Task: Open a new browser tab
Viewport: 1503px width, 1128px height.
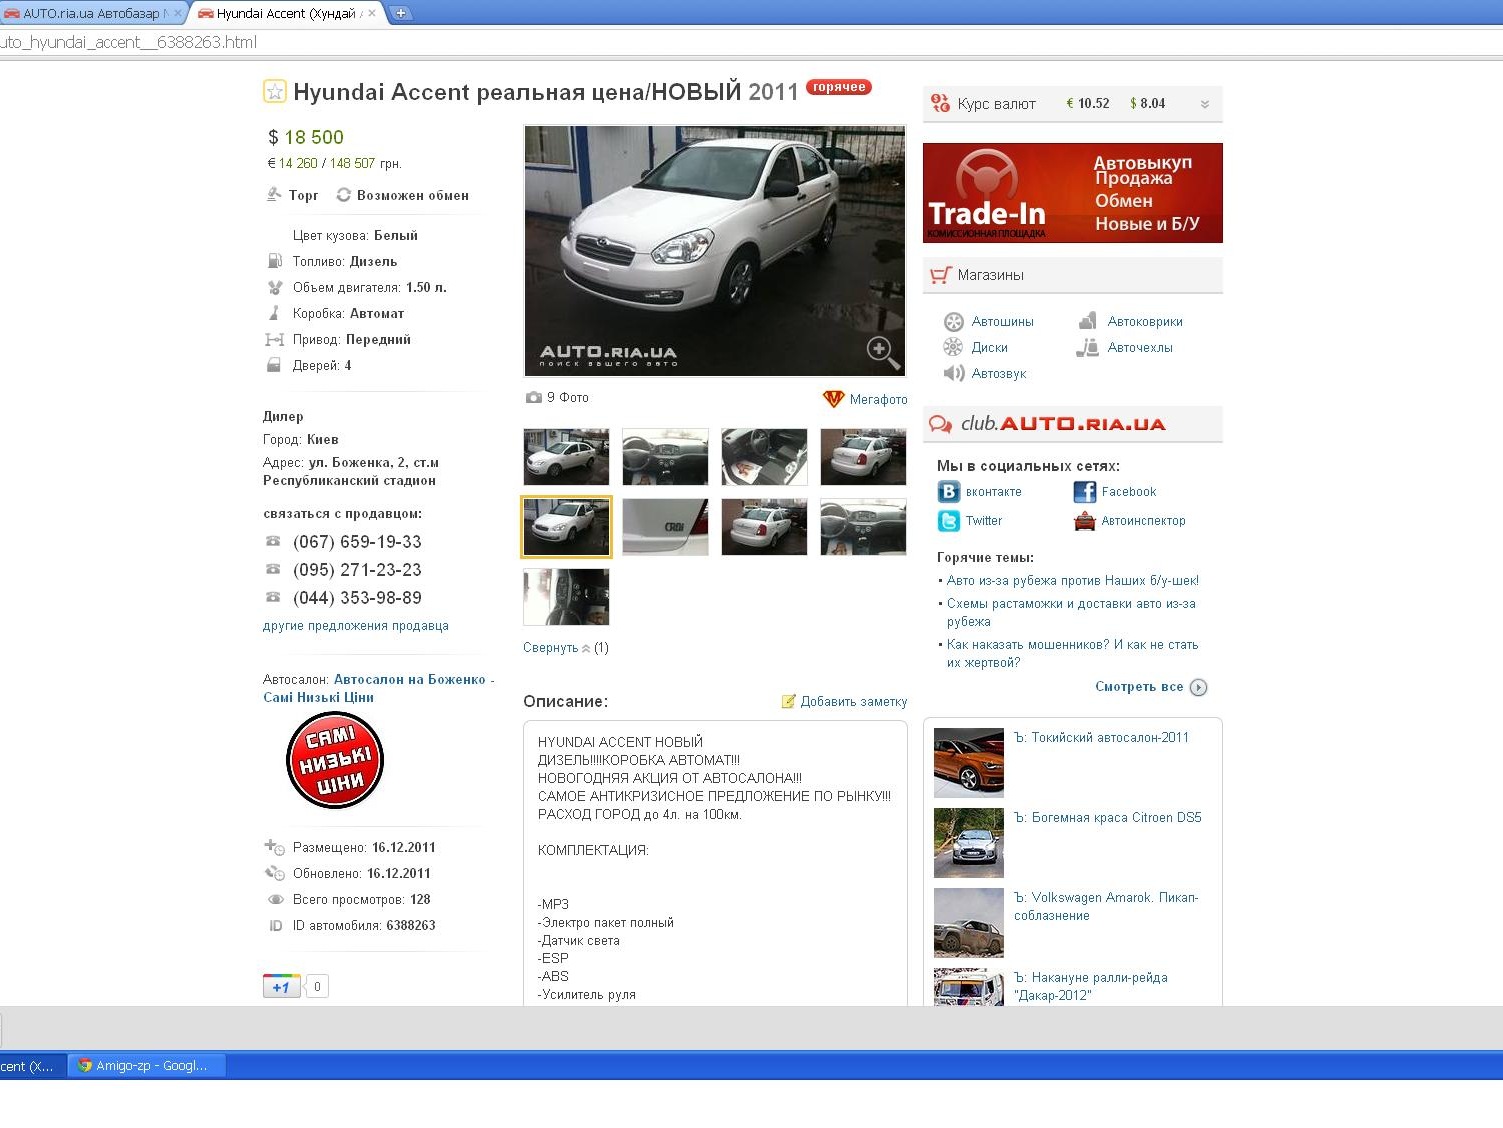Action: [401, 13]
